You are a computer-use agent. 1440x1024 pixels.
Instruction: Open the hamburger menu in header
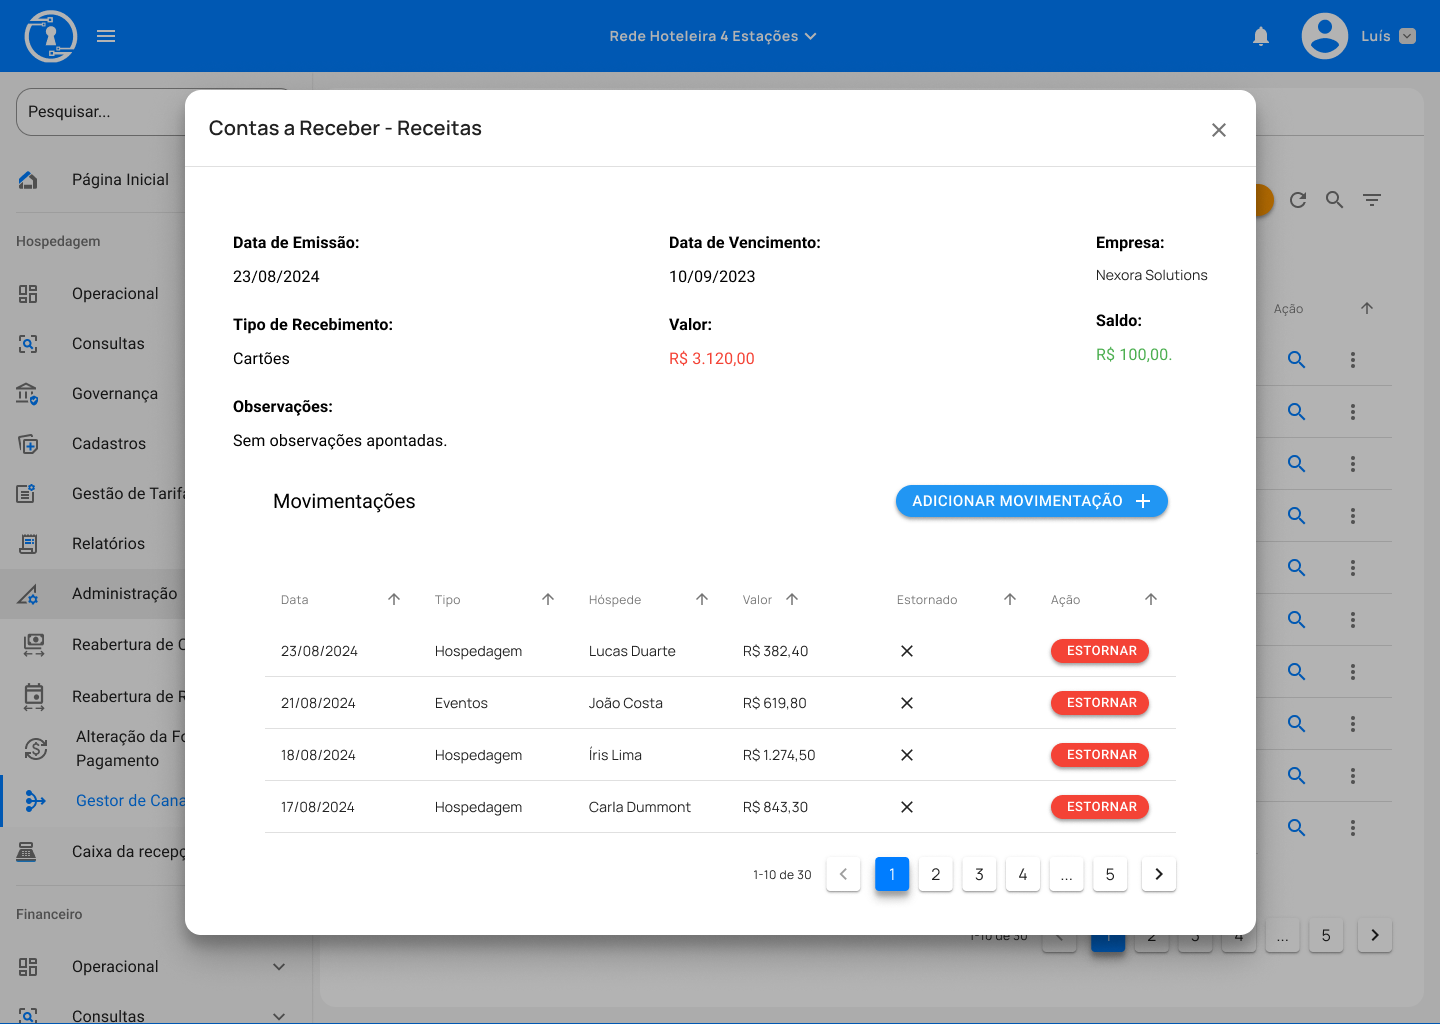point(106,36)
